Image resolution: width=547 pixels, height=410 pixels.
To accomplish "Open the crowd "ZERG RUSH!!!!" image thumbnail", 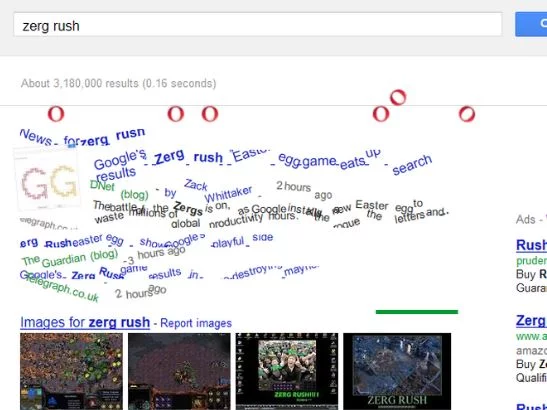I will [287, 371].
